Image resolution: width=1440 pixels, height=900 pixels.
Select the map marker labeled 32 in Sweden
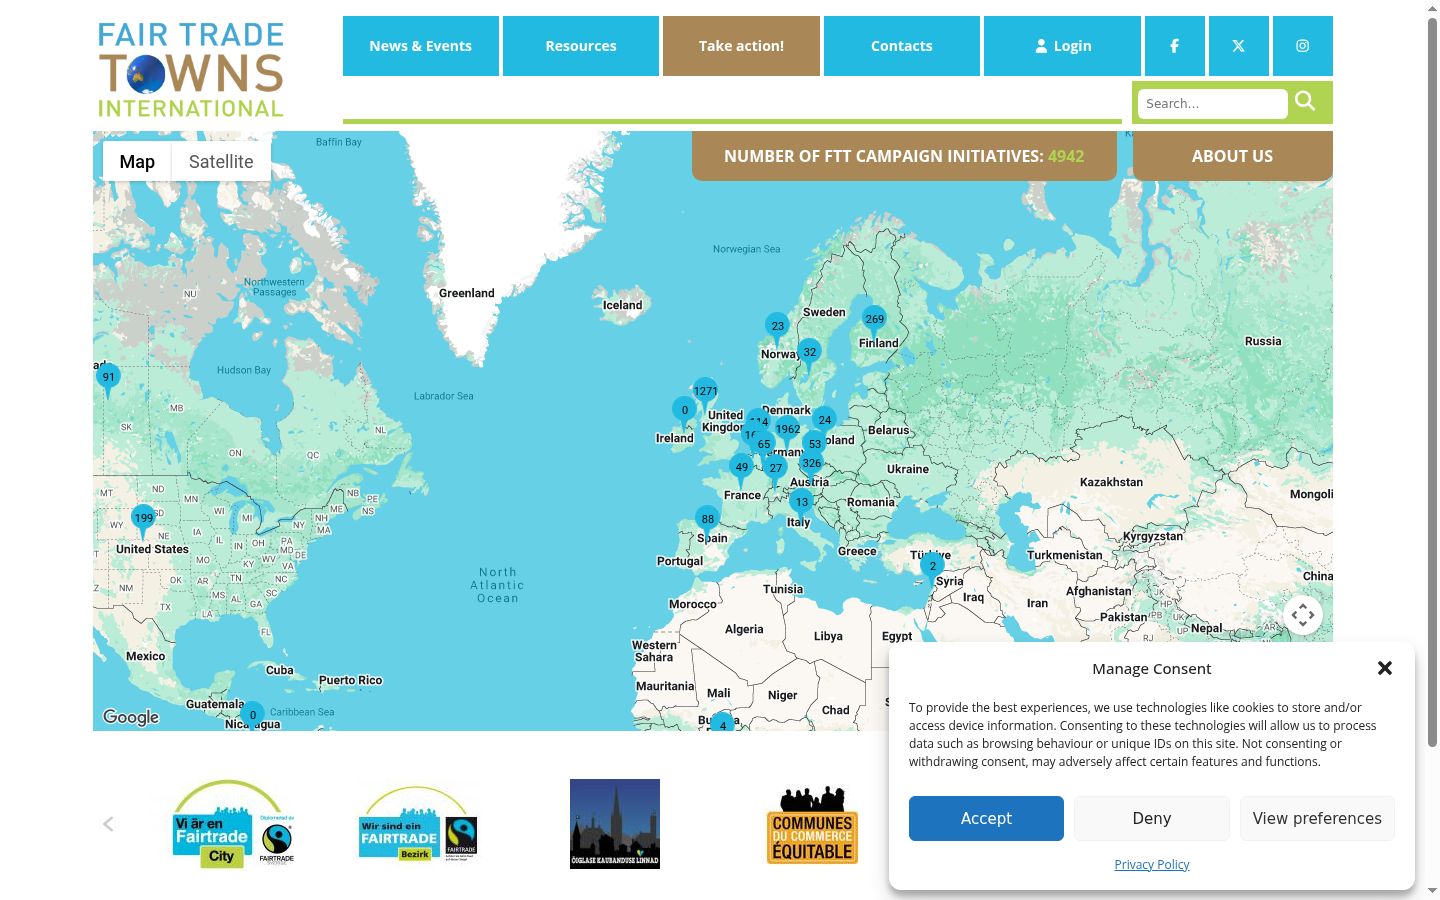click(809, 354)
